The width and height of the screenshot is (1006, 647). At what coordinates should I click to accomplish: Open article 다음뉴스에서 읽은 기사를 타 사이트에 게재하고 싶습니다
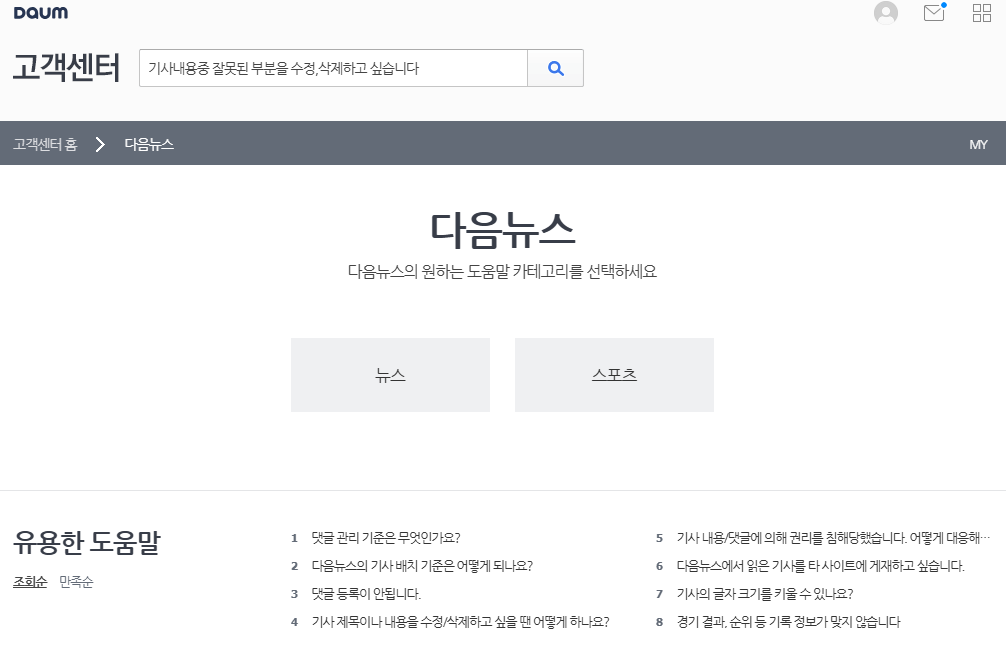(821, 566)
